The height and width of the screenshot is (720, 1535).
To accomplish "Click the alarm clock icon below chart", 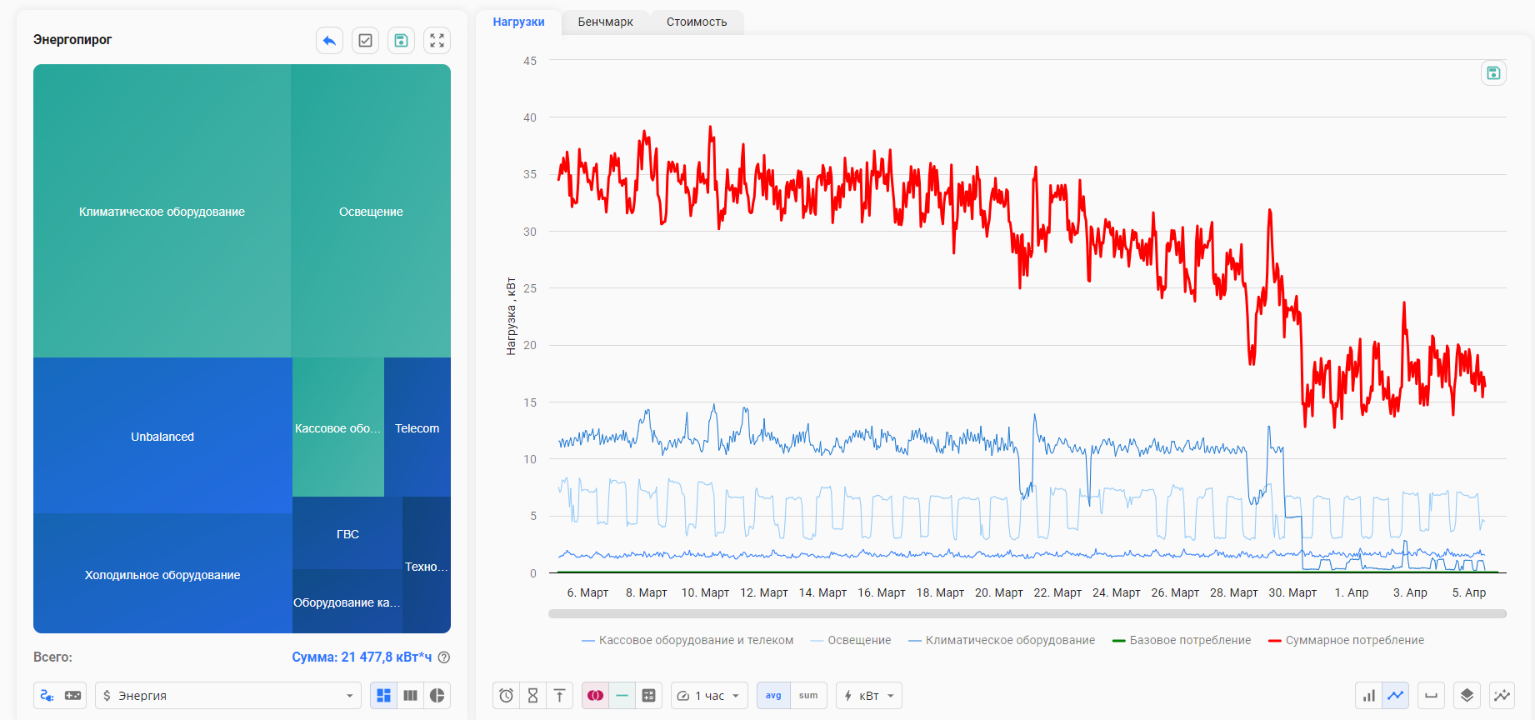I will point(506,695).
